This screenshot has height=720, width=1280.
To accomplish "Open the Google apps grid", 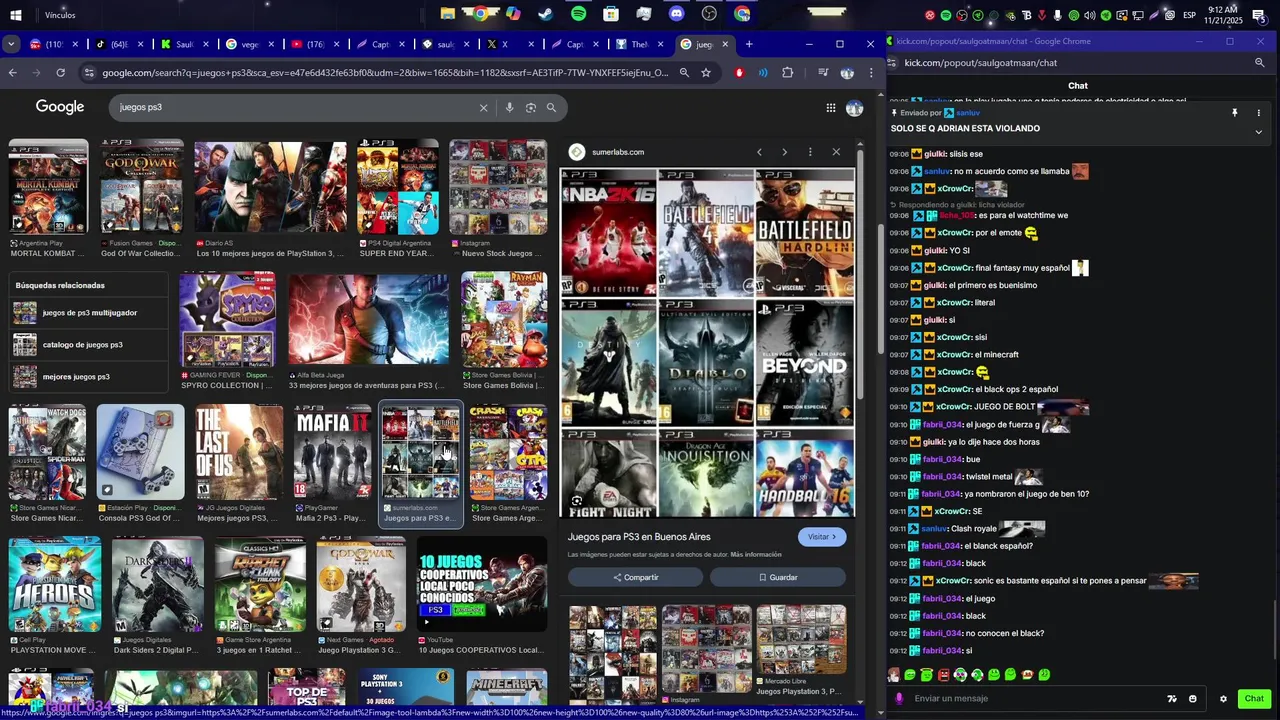I will (x=831, y=108).
